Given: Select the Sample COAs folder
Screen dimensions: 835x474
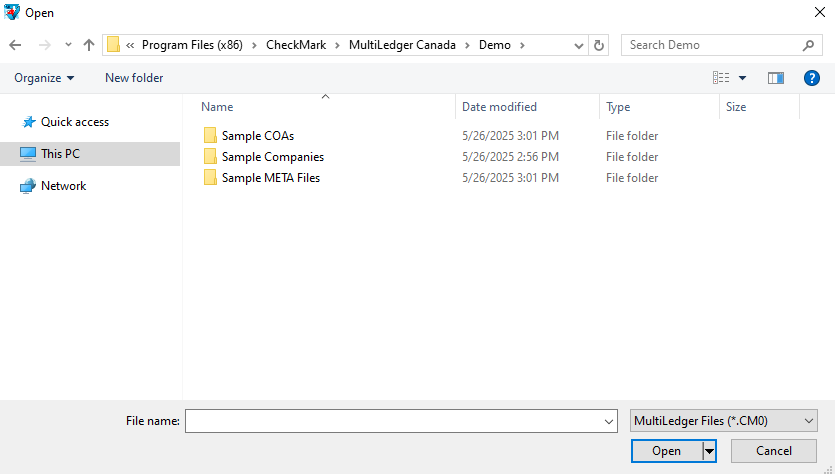Looking at the screenshot, I should pos(257,136).
